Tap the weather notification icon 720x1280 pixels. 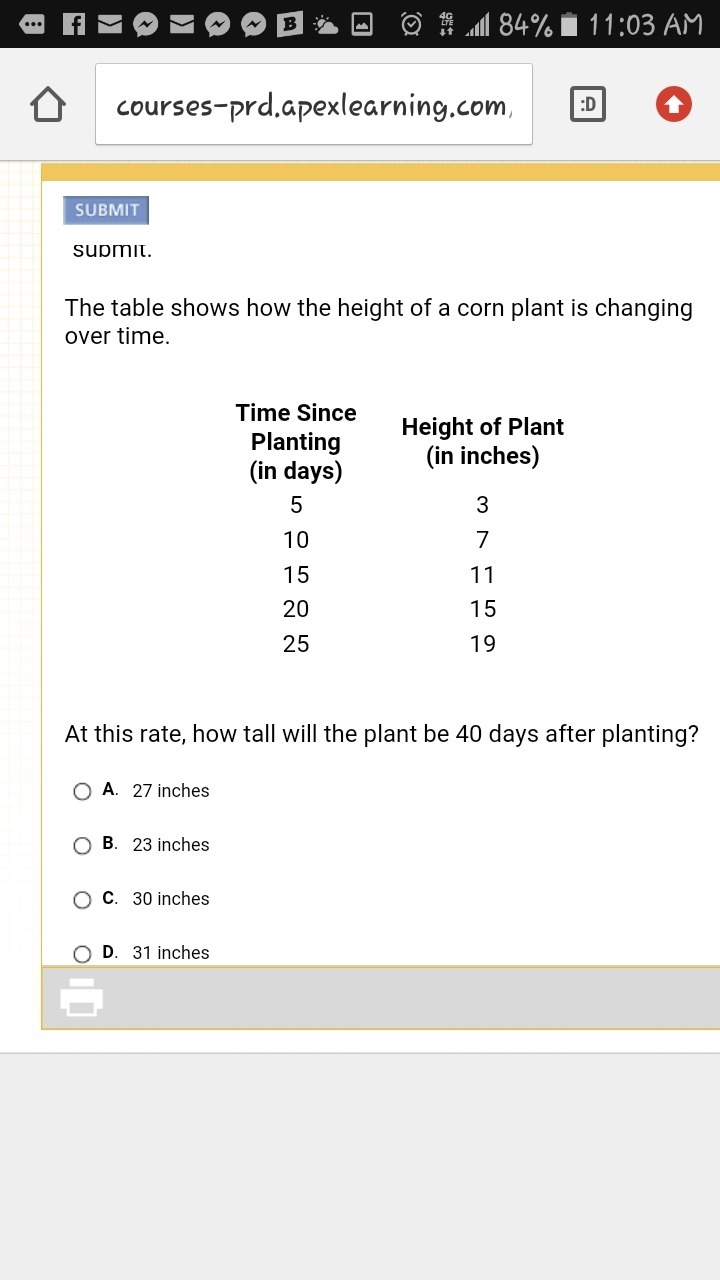click(326, 24)
